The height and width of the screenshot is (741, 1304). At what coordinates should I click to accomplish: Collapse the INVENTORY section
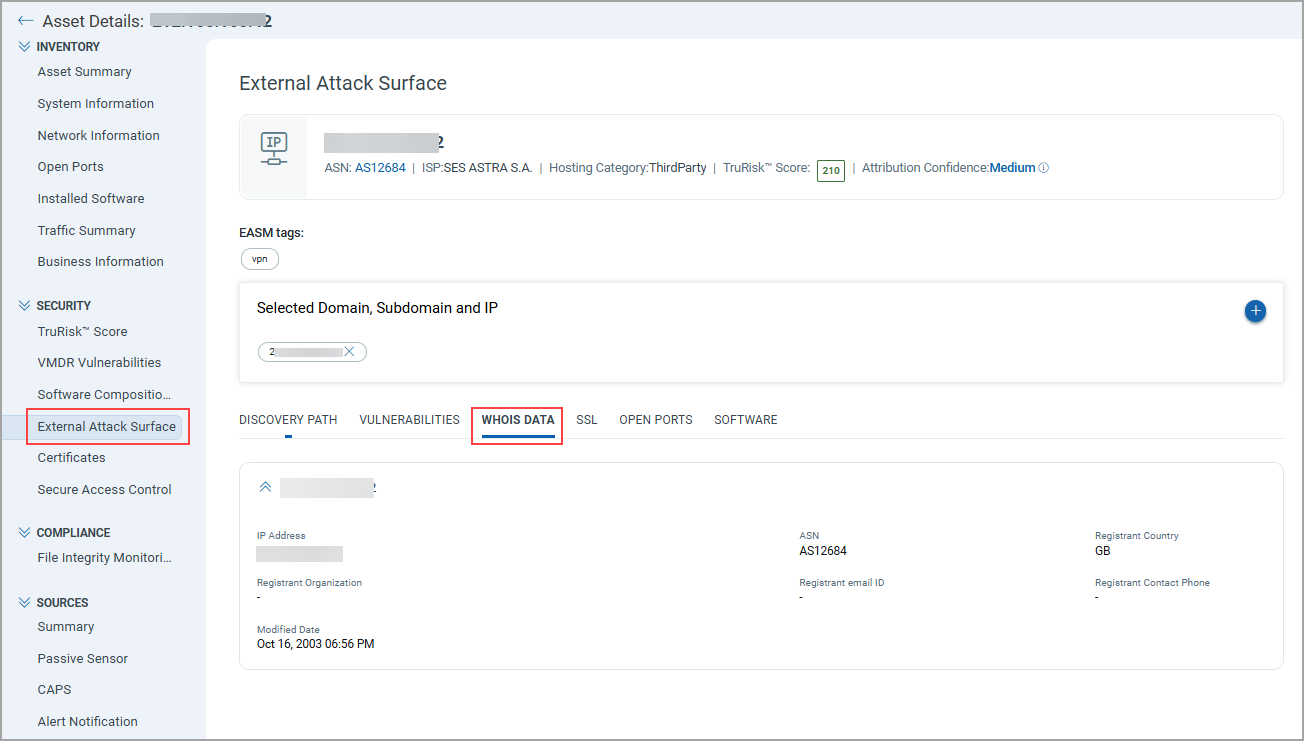22,45
